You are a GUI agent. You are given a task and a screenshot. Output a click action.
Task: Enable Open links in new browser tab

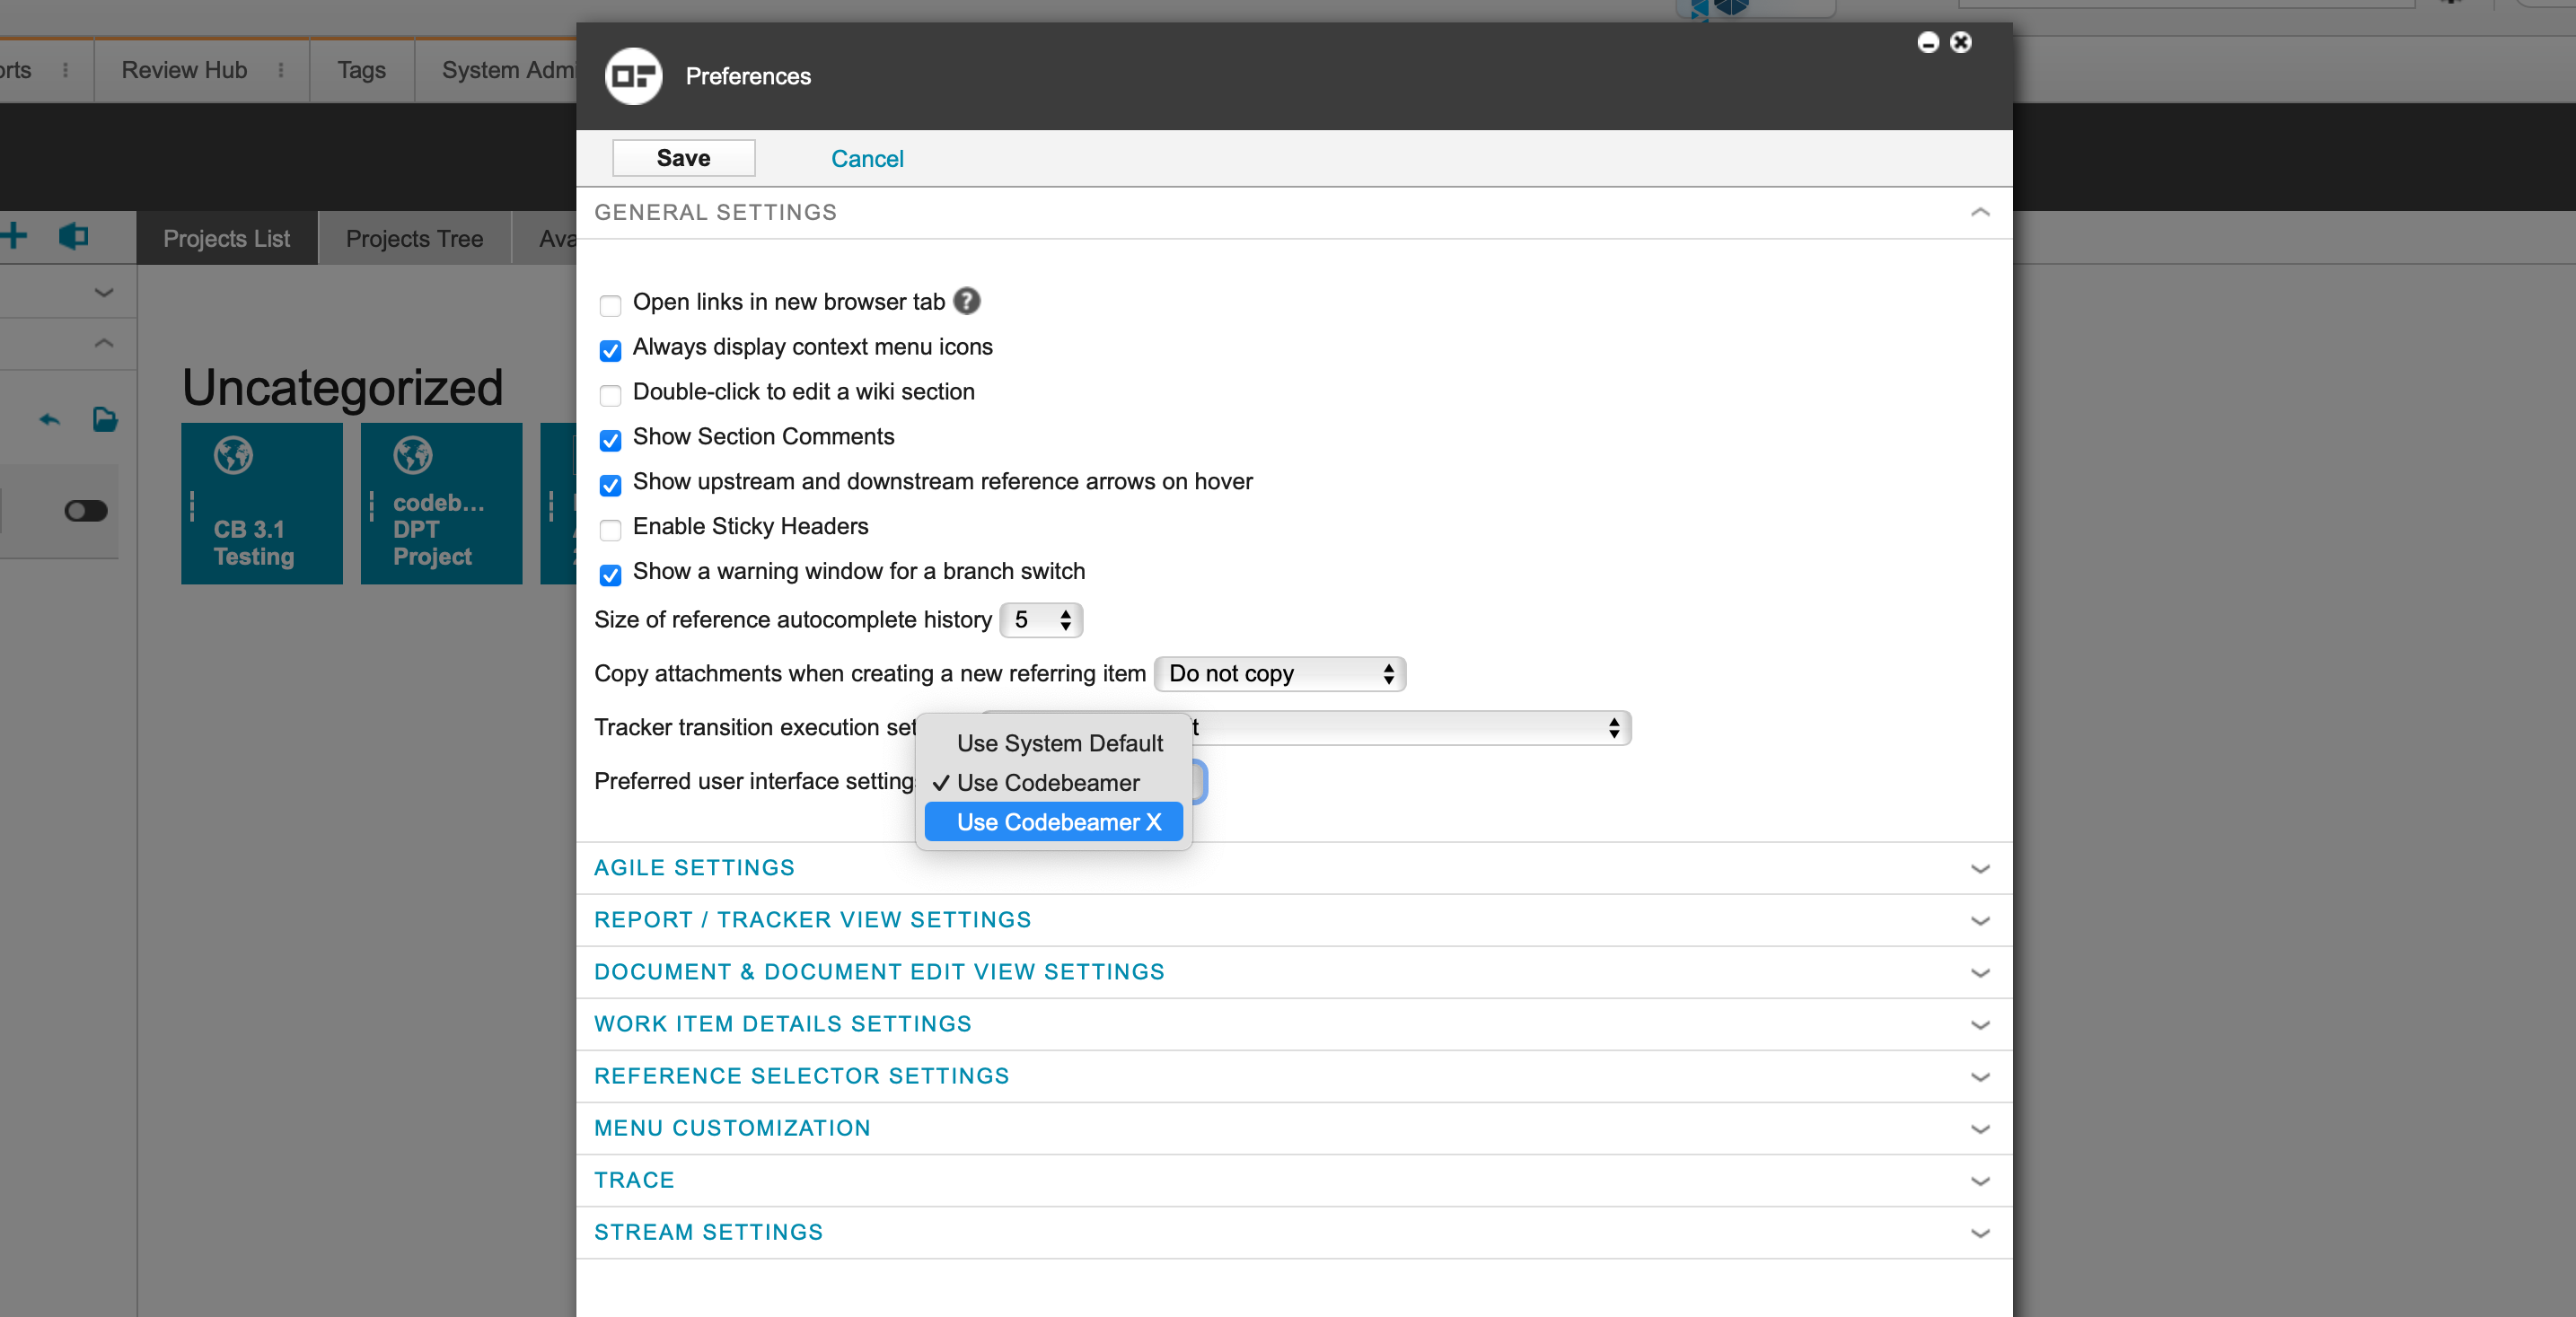click(x=610, y=304)
